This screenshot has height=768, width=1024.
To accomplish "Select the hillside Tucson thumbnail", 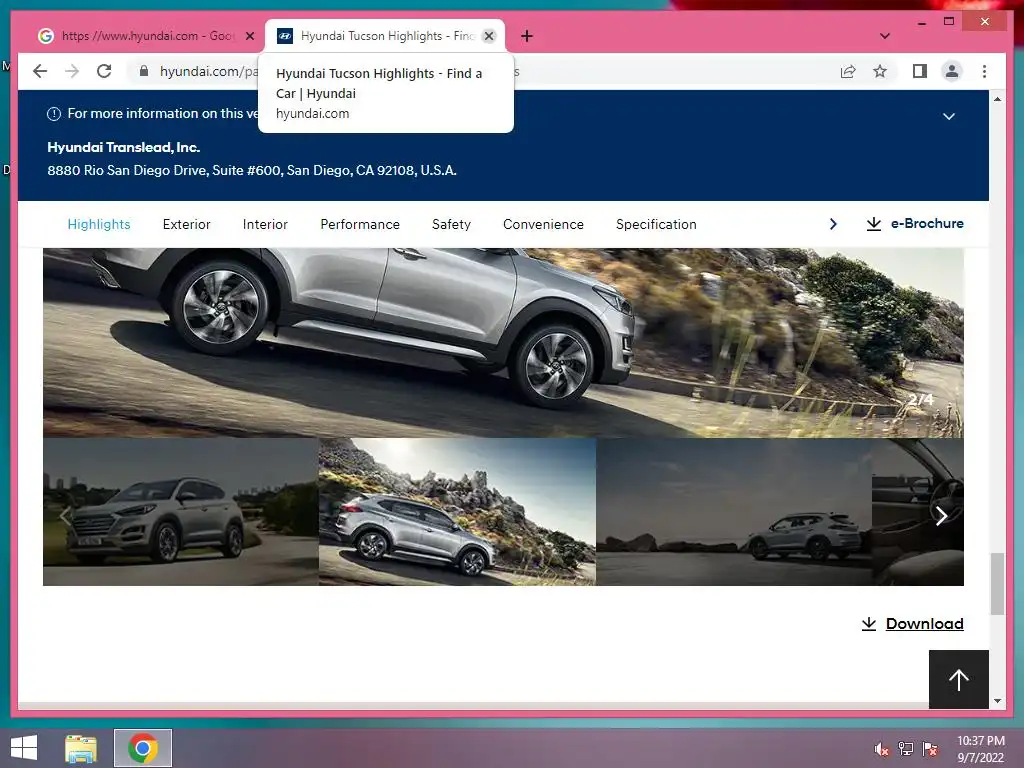I will pyautogui.click(x=457, y=511).
